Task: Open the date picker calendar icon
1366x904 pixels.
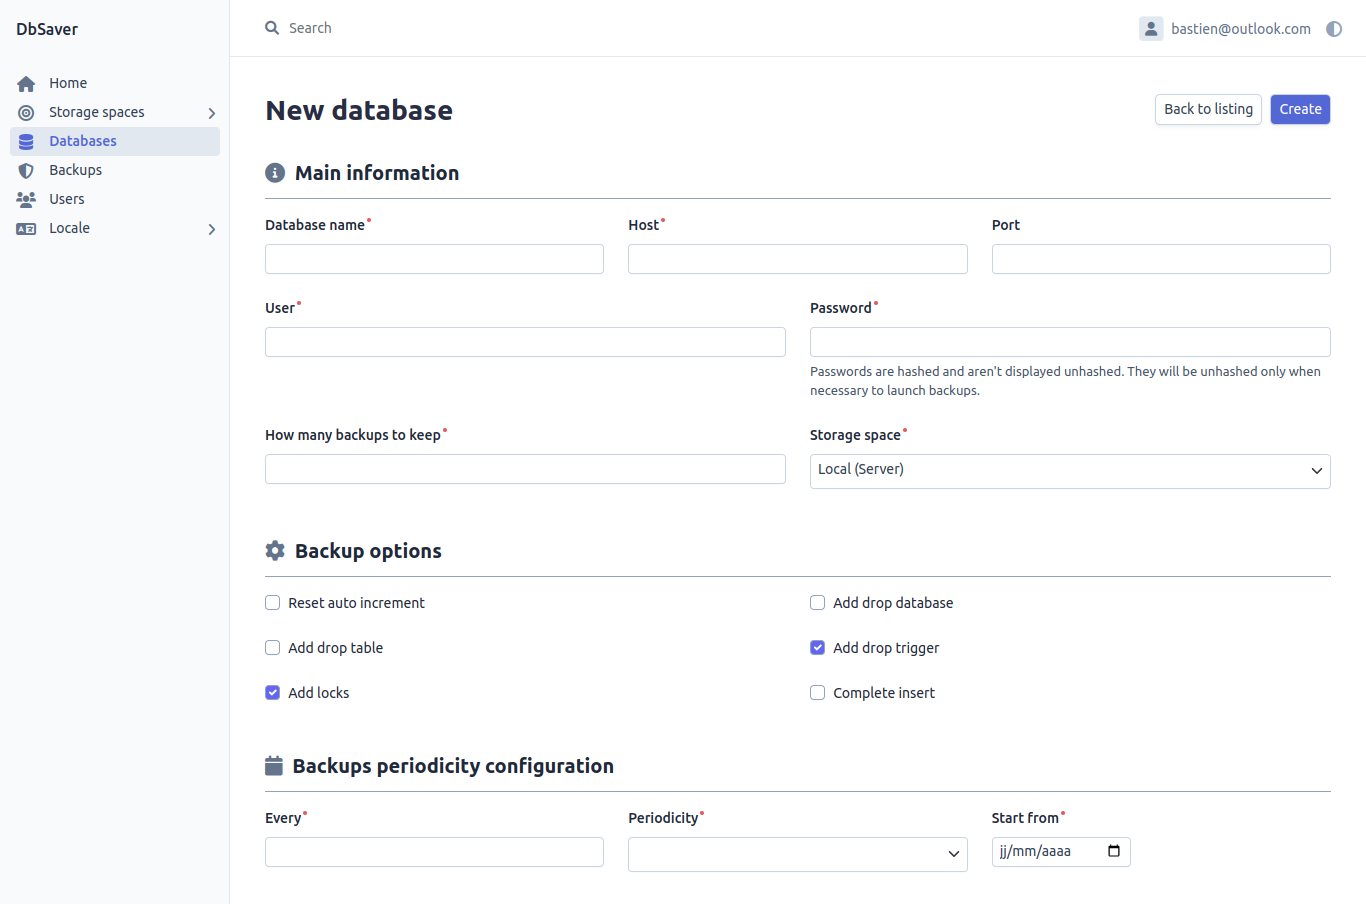Action: pyautogui.click(x=1114, y=851)
